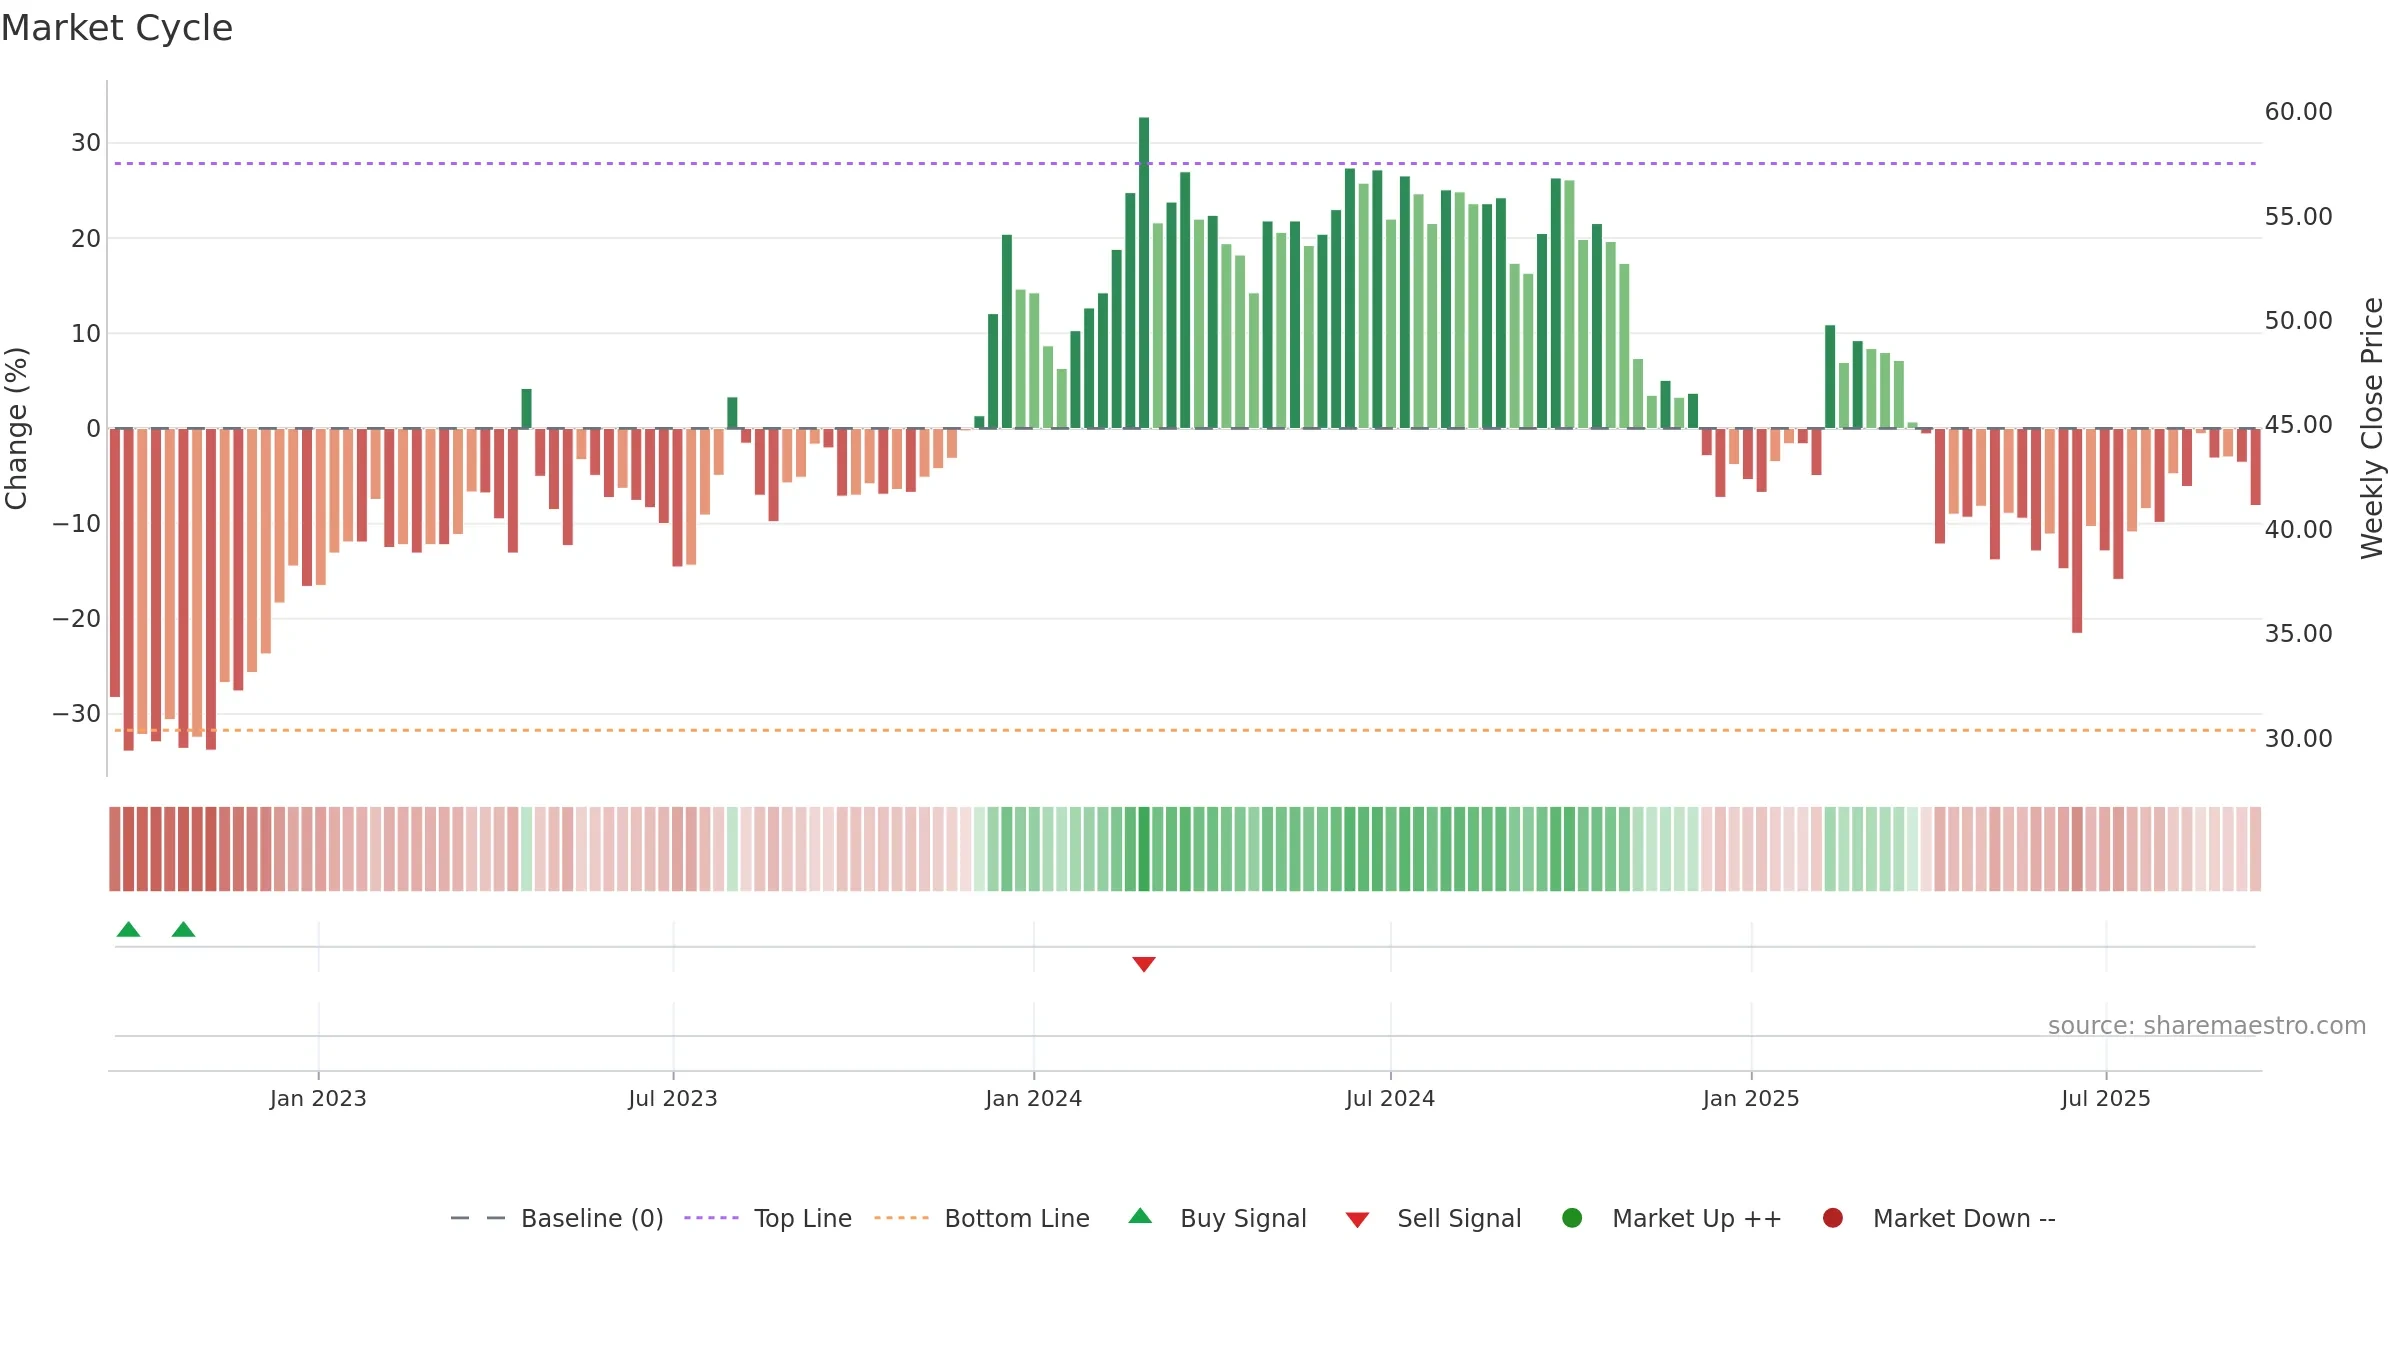Click the grey dashed Baseline legend sample
This screenshot has height=1350, width=2400.
click(x=478, y=1218)
